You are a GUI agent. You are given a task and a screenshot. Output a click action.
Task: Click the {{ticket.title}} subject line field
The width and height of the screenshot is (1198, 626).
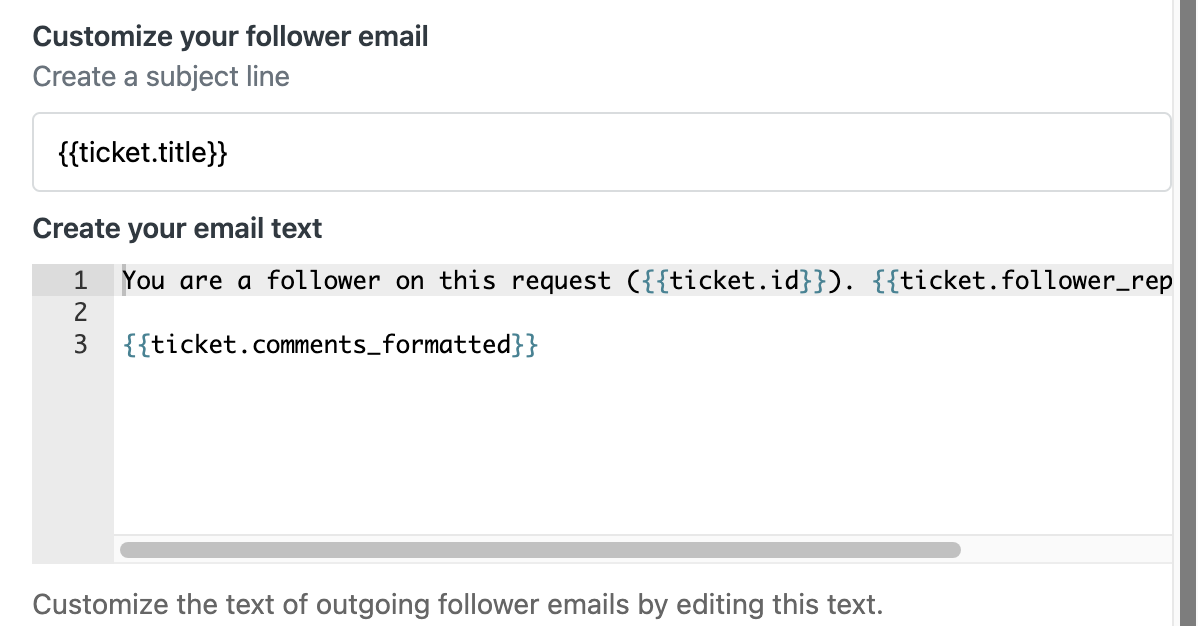pyautogui.click(x=601, y=152)
